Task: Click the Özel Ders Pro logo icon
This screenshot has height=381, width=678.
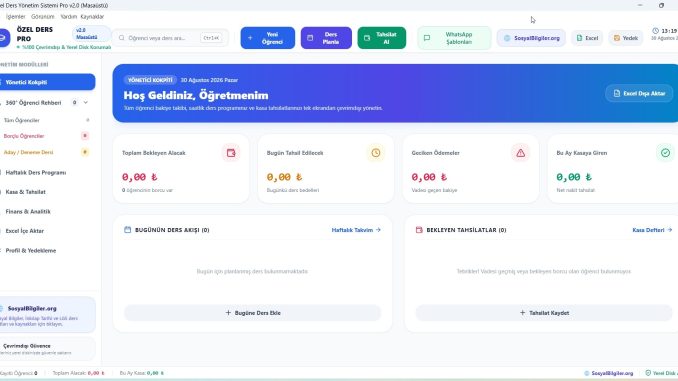Action: [x=3, y=38]
